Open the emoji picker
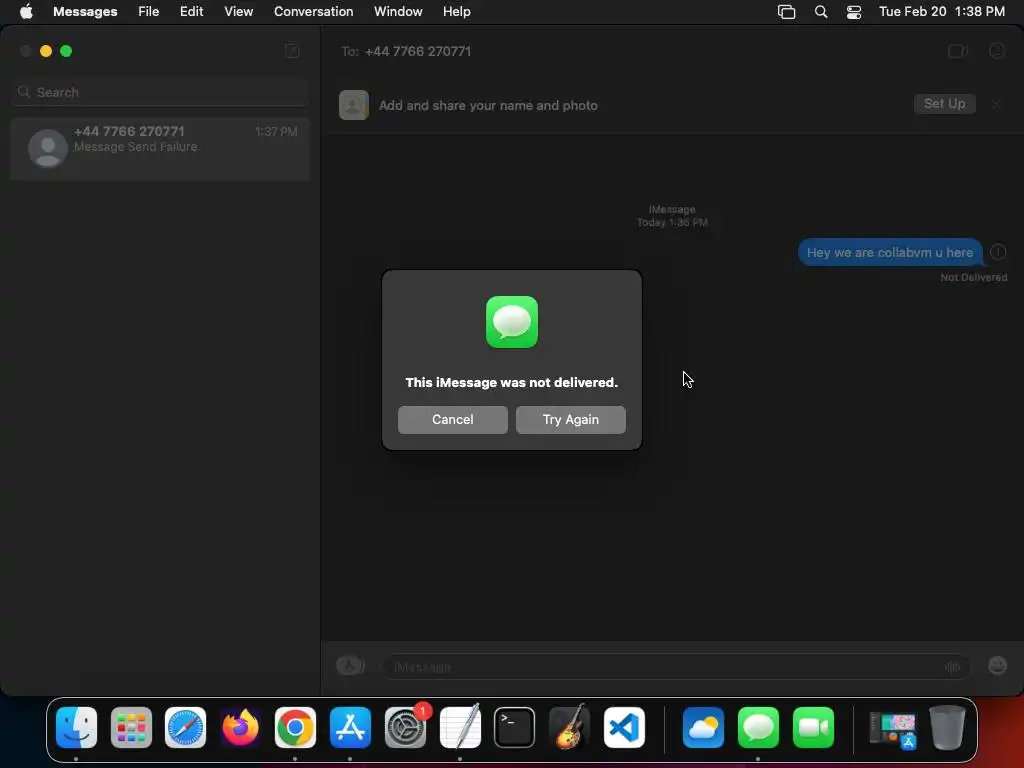1024x768 pixels. (x=997, y=665)
